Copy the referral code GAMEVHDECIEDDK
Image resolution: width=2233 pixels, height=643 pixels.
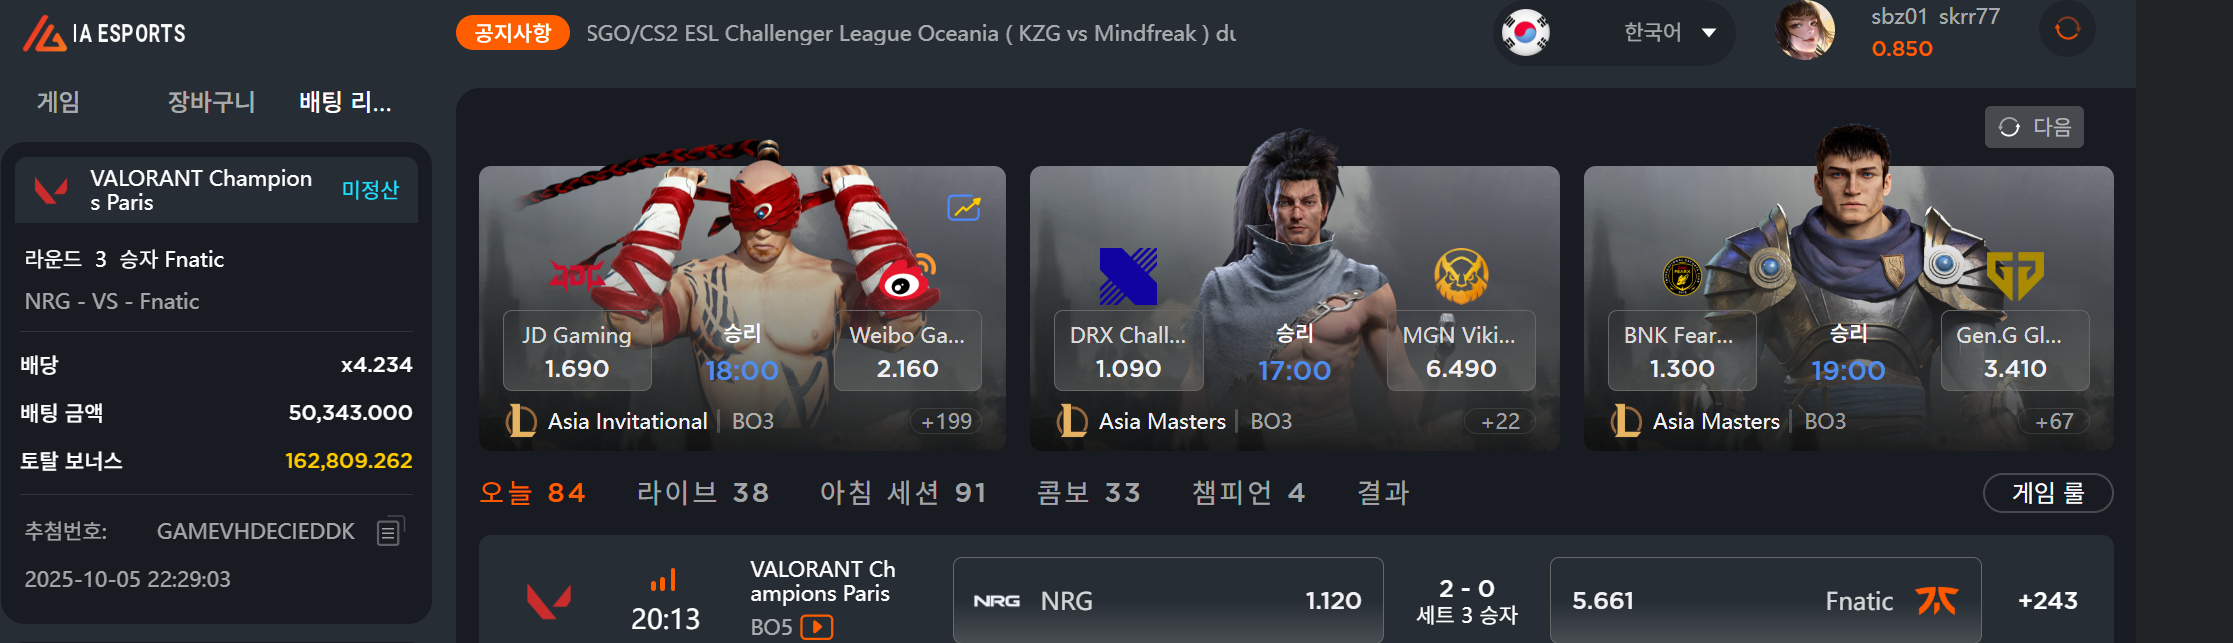(390, 531)
